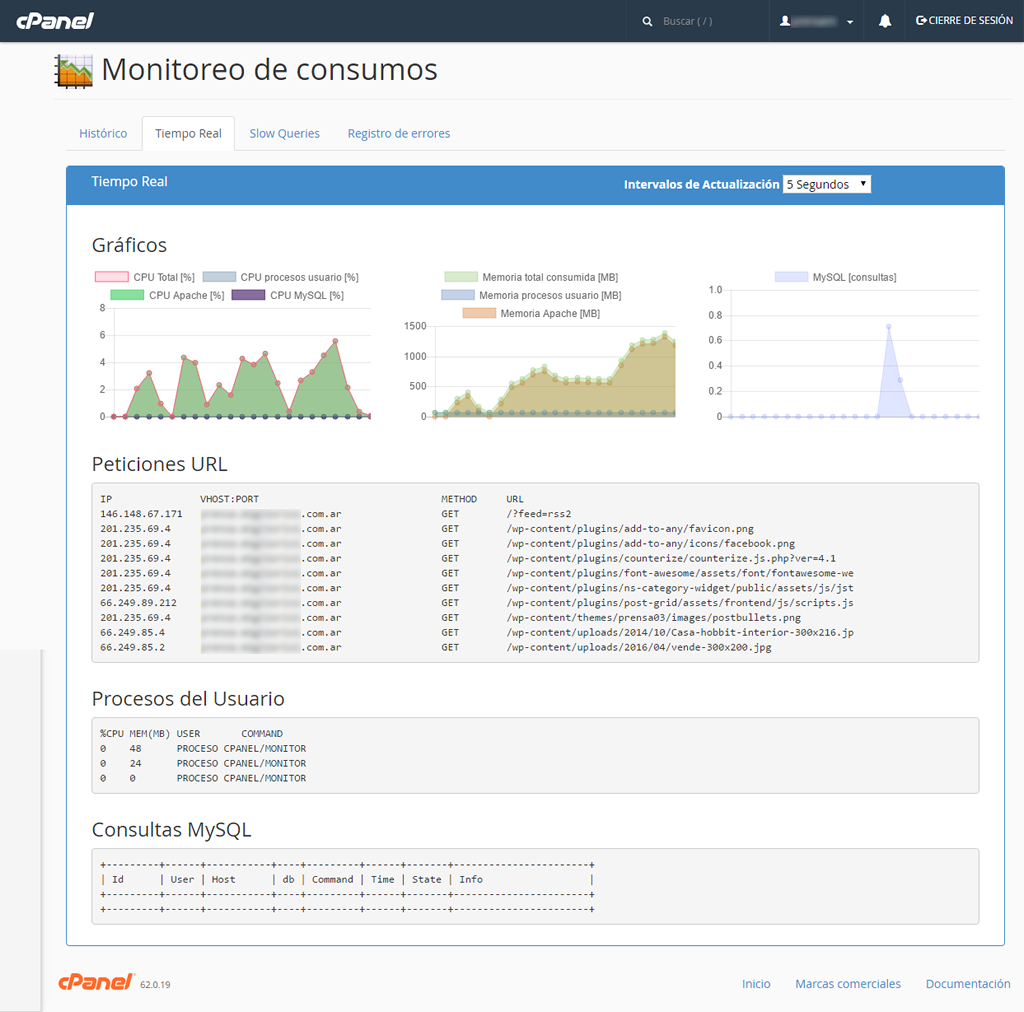Viewport: 1024px width, 1012px height.
Task: Hide the Memoria Apache series
Action: coord(479,314)
